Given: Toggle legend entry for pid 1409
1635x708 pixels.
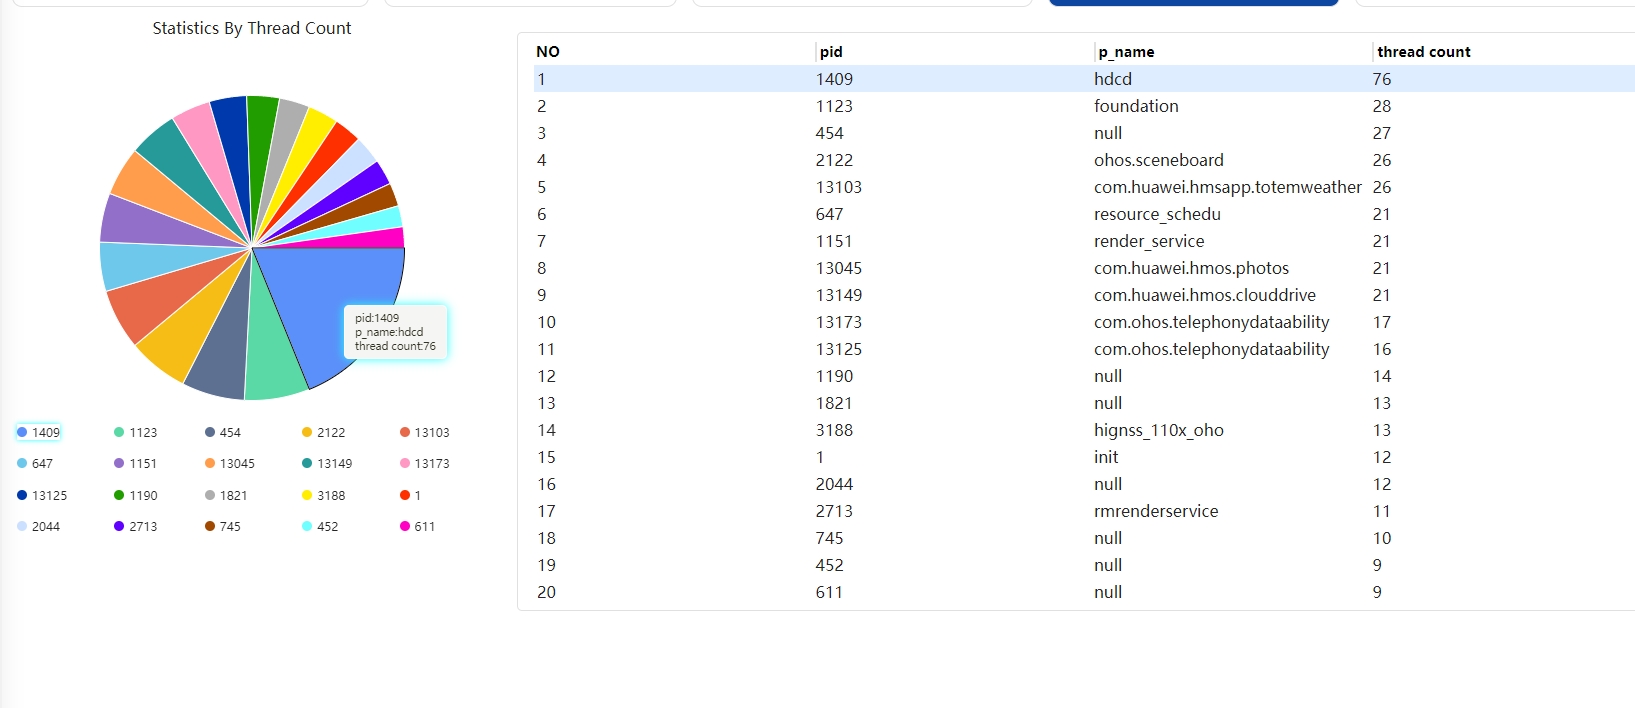Looking at the screenshot, I should tap(38, 432).
